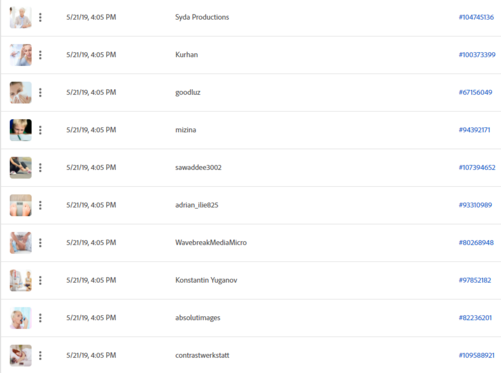
Task: Select the mizina boy thumbnail
Action: coord(21,130)
